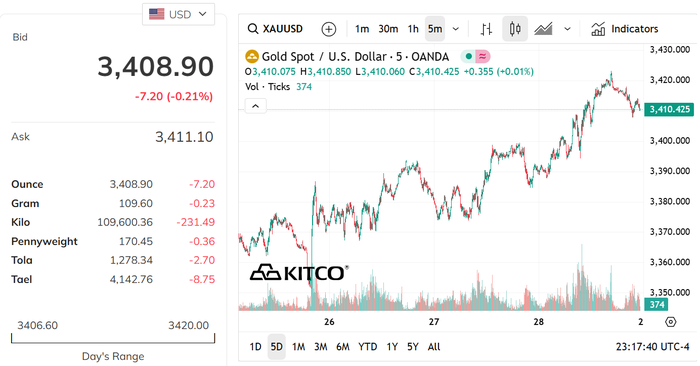Select the 5m interval
Screen dimensions: 700x366
click(435, 29)
